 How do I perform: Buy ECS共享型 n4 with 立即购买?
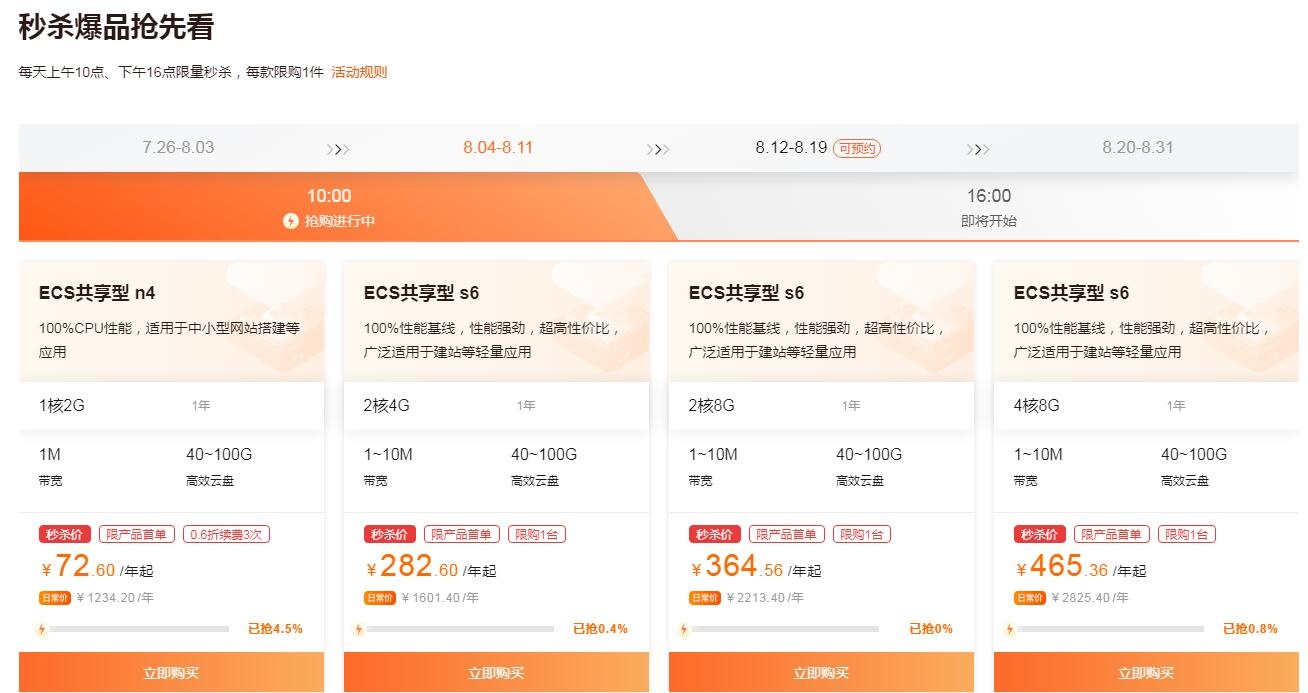171,672
